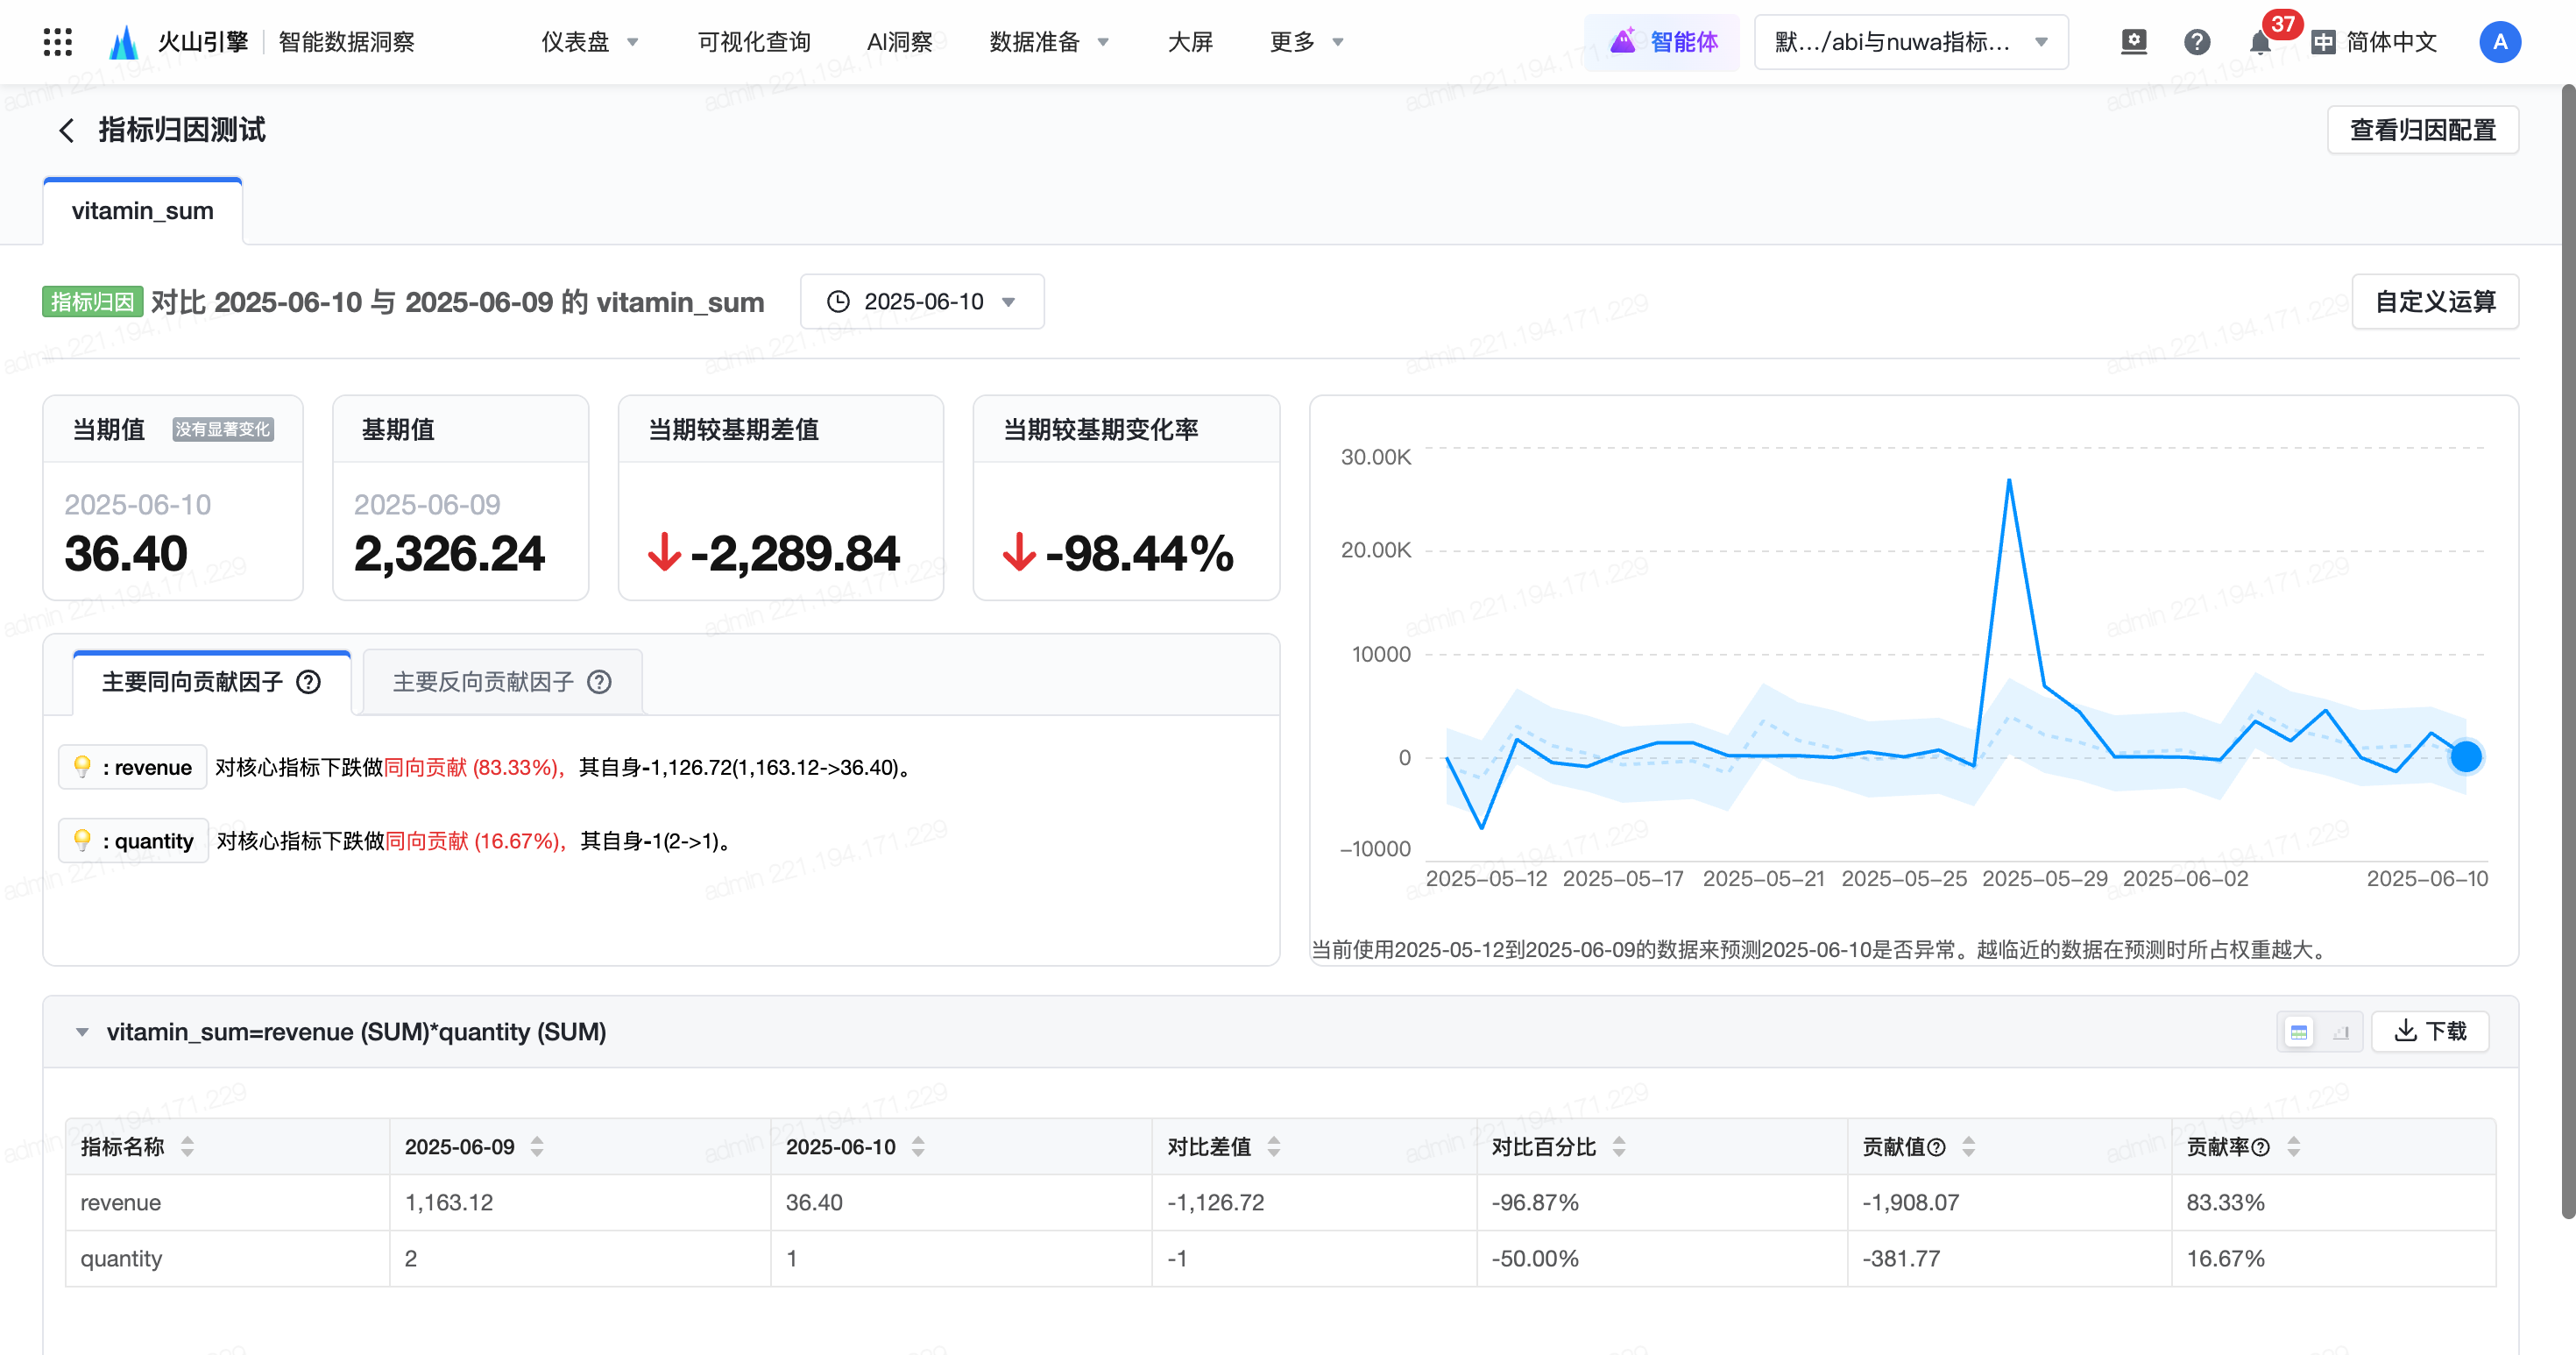Open the user avatar A icon

2499,42
